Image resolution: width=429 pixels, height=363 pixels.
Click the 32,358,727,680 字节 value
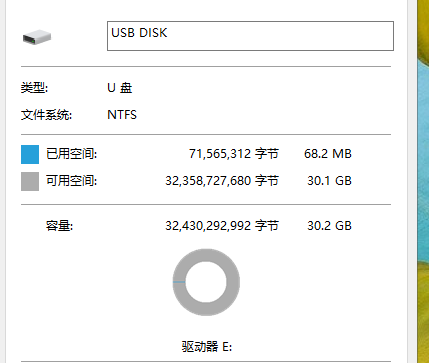(222, 181)
